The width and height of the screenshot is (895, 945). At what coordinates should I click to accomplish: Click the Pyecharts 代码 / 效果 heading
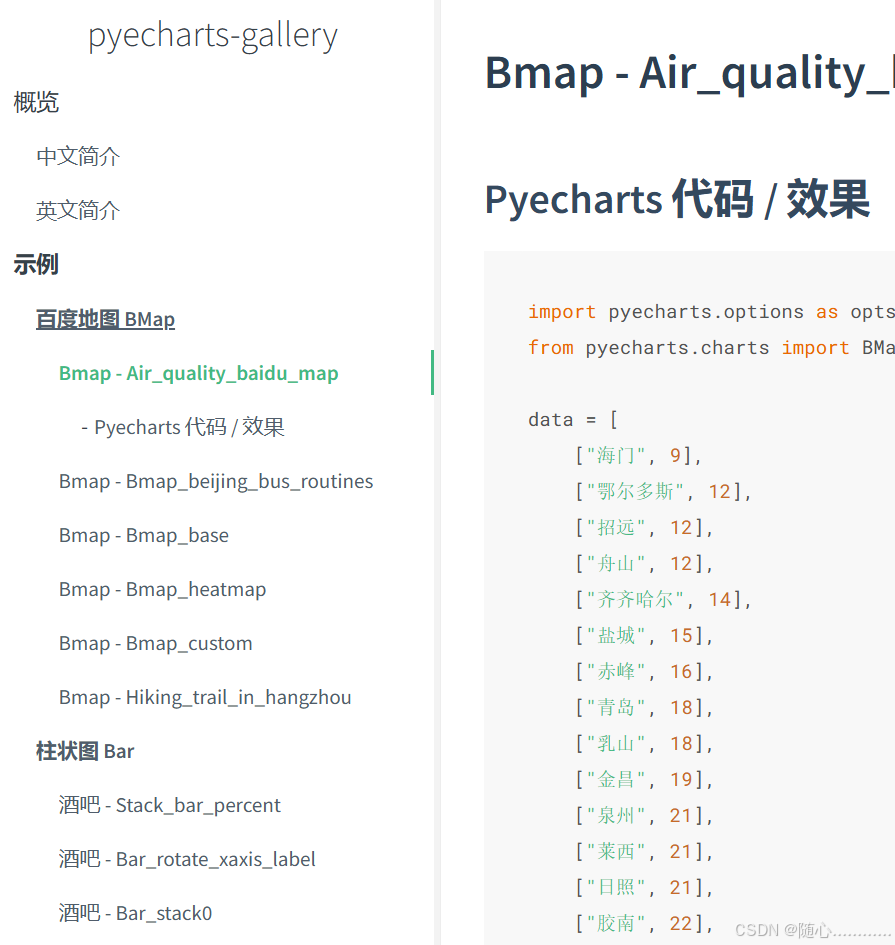pos(677,199)
